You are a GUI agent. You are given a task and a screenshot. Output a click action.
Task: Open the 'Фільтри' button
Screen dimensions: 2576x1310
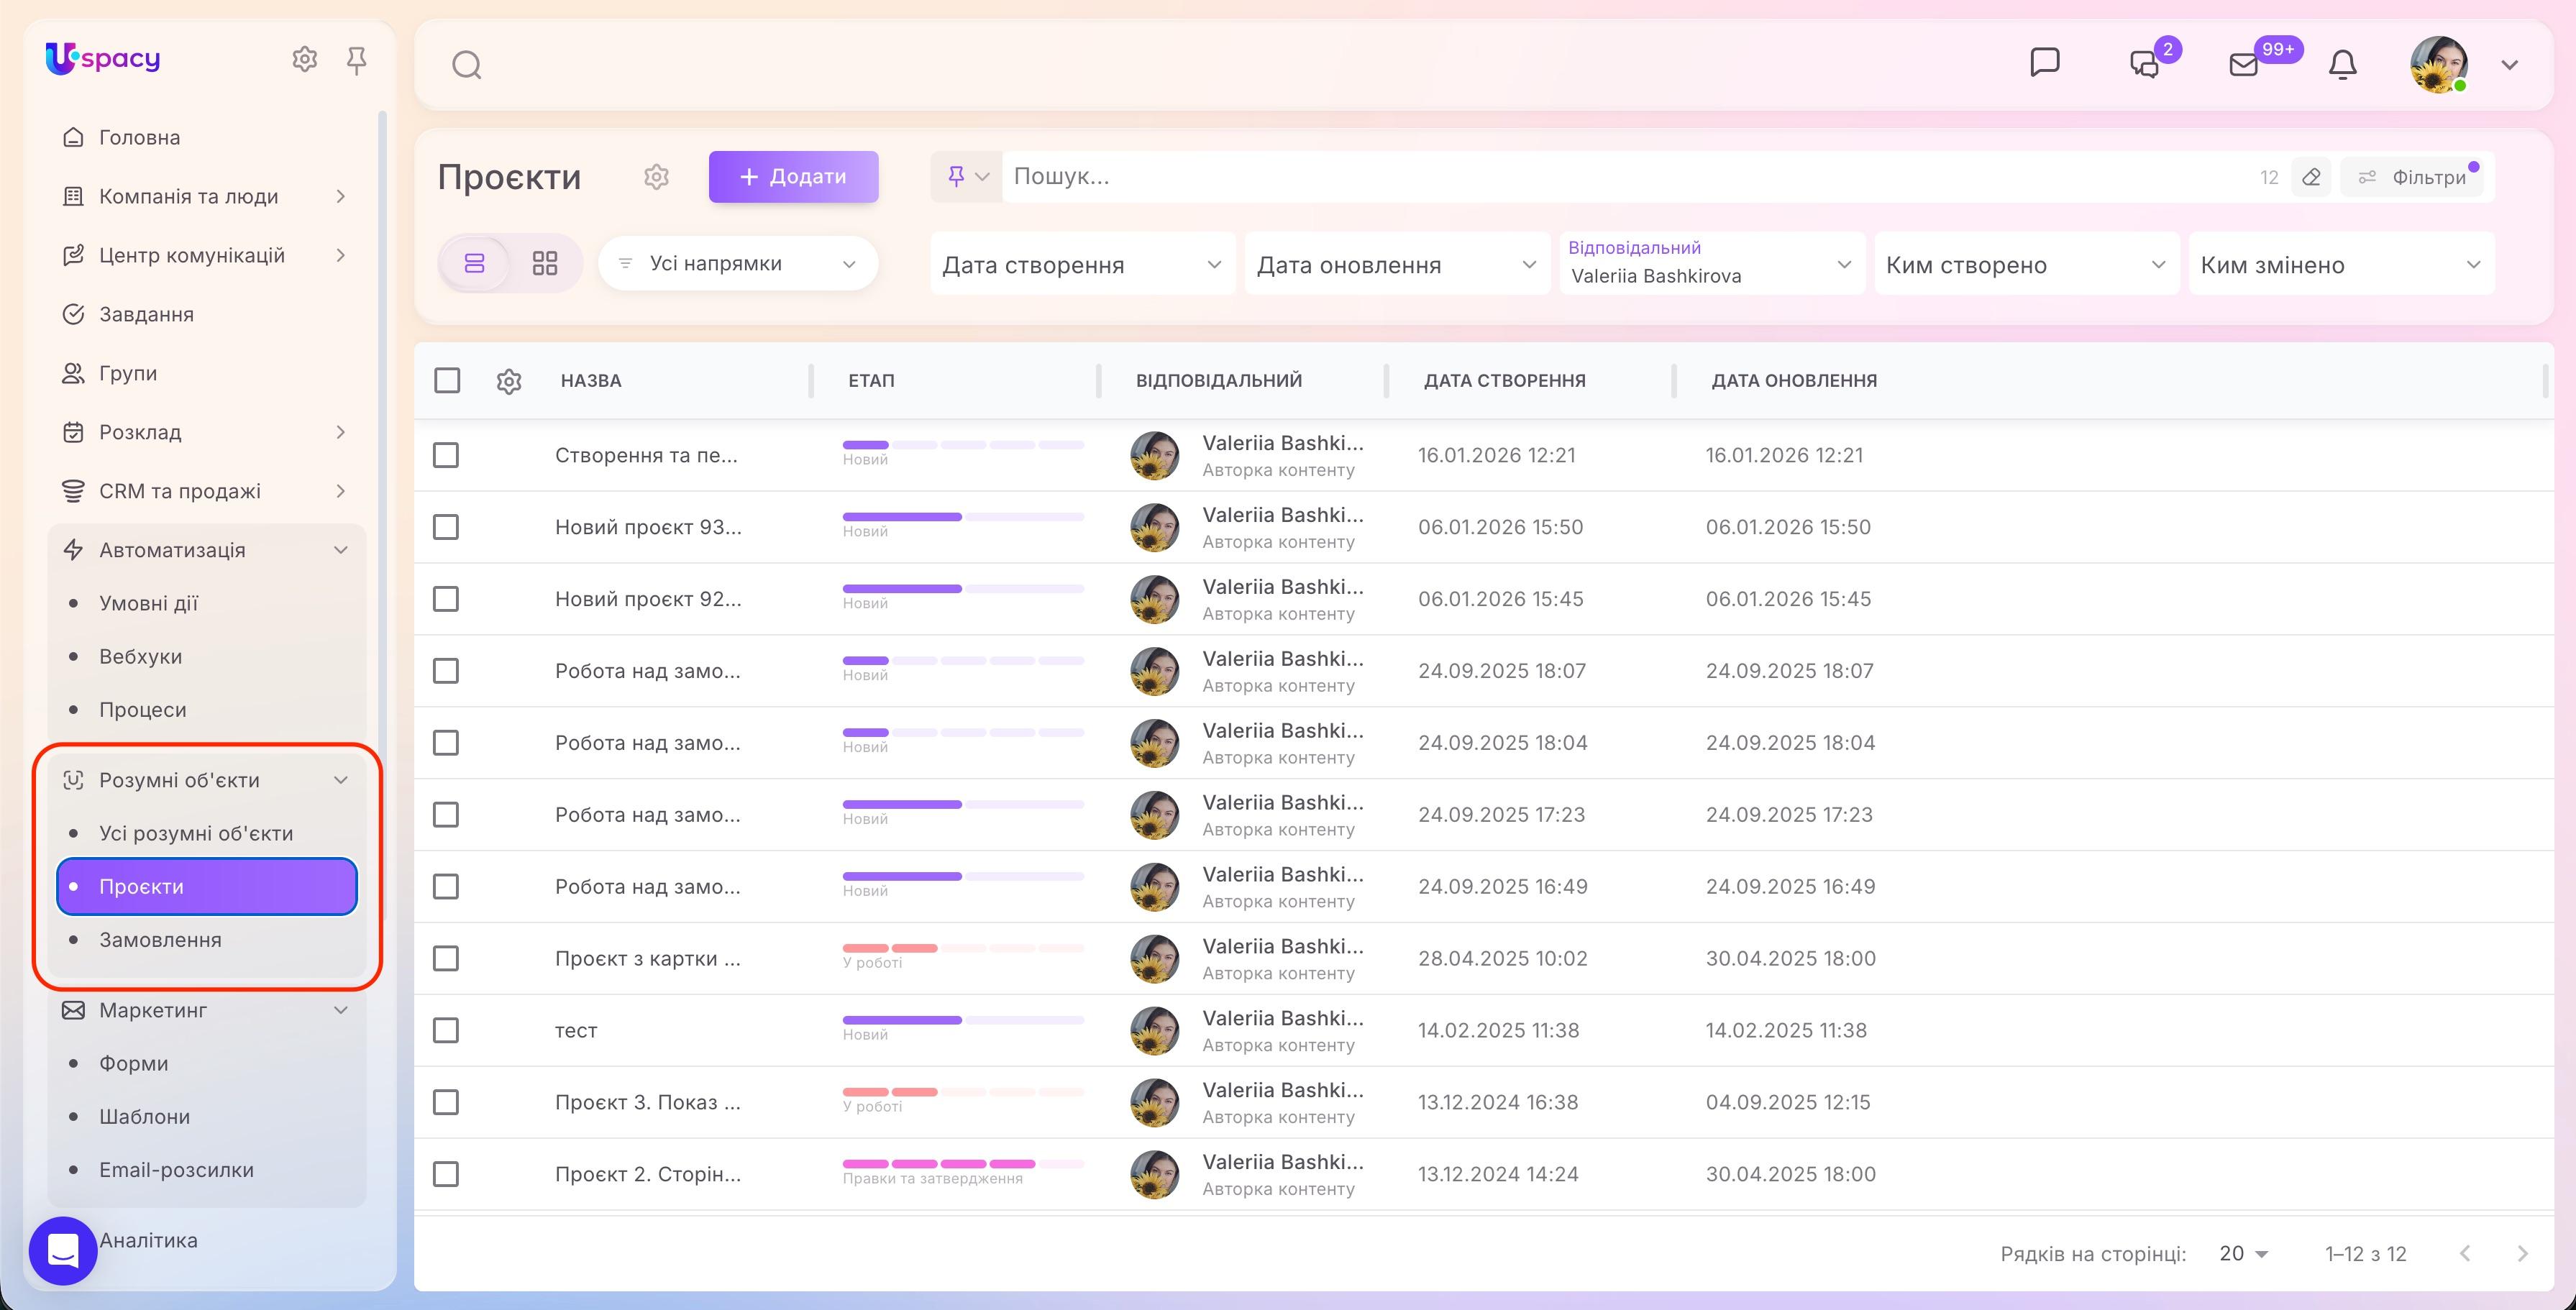2412,177
